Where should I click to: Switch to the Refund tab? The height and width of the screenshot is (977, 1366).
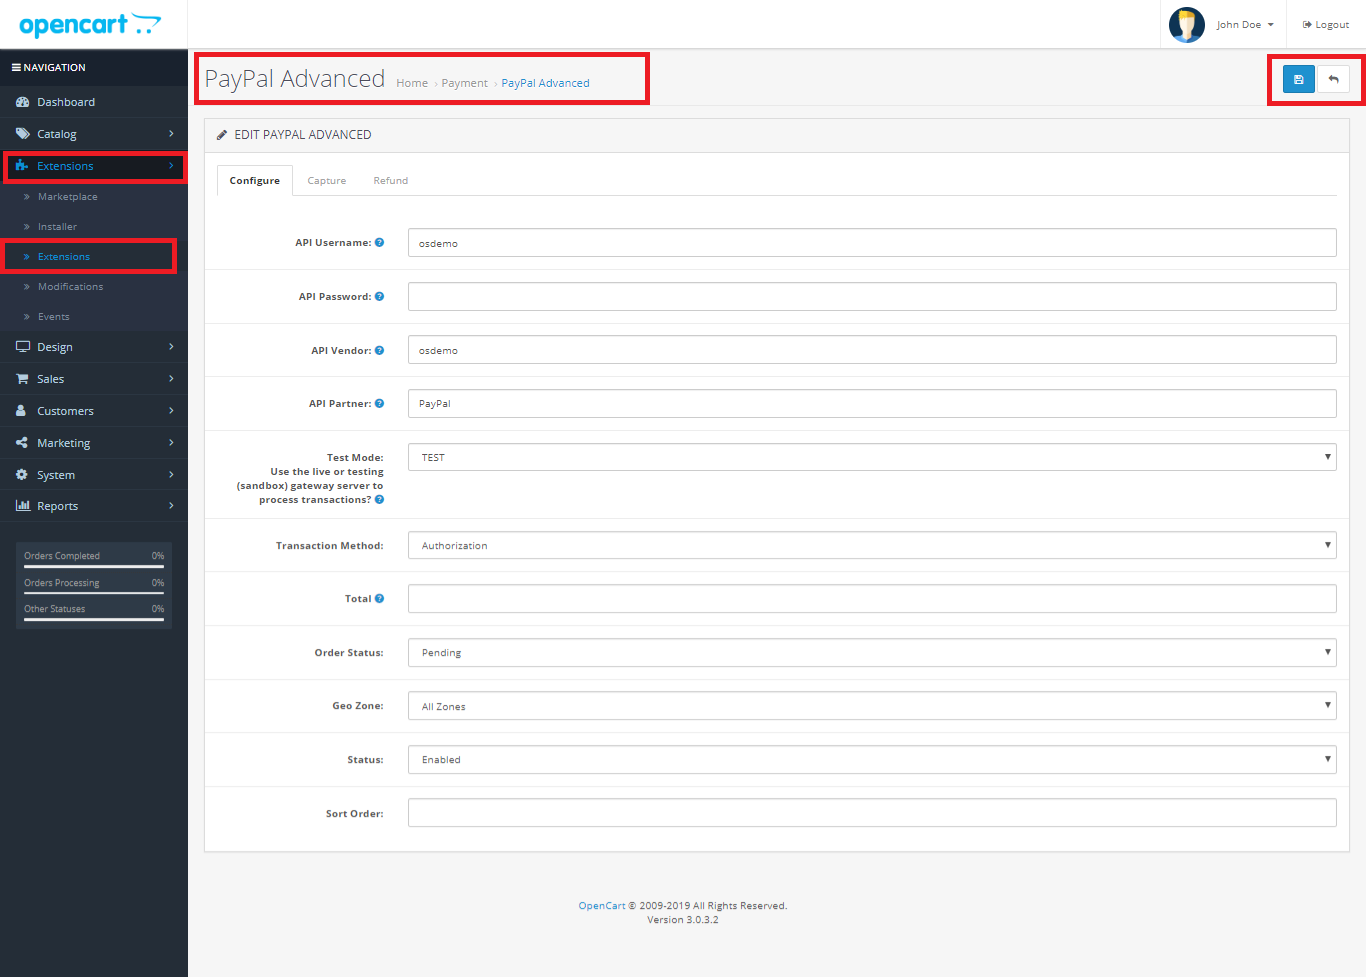click(x=391, y=181)
